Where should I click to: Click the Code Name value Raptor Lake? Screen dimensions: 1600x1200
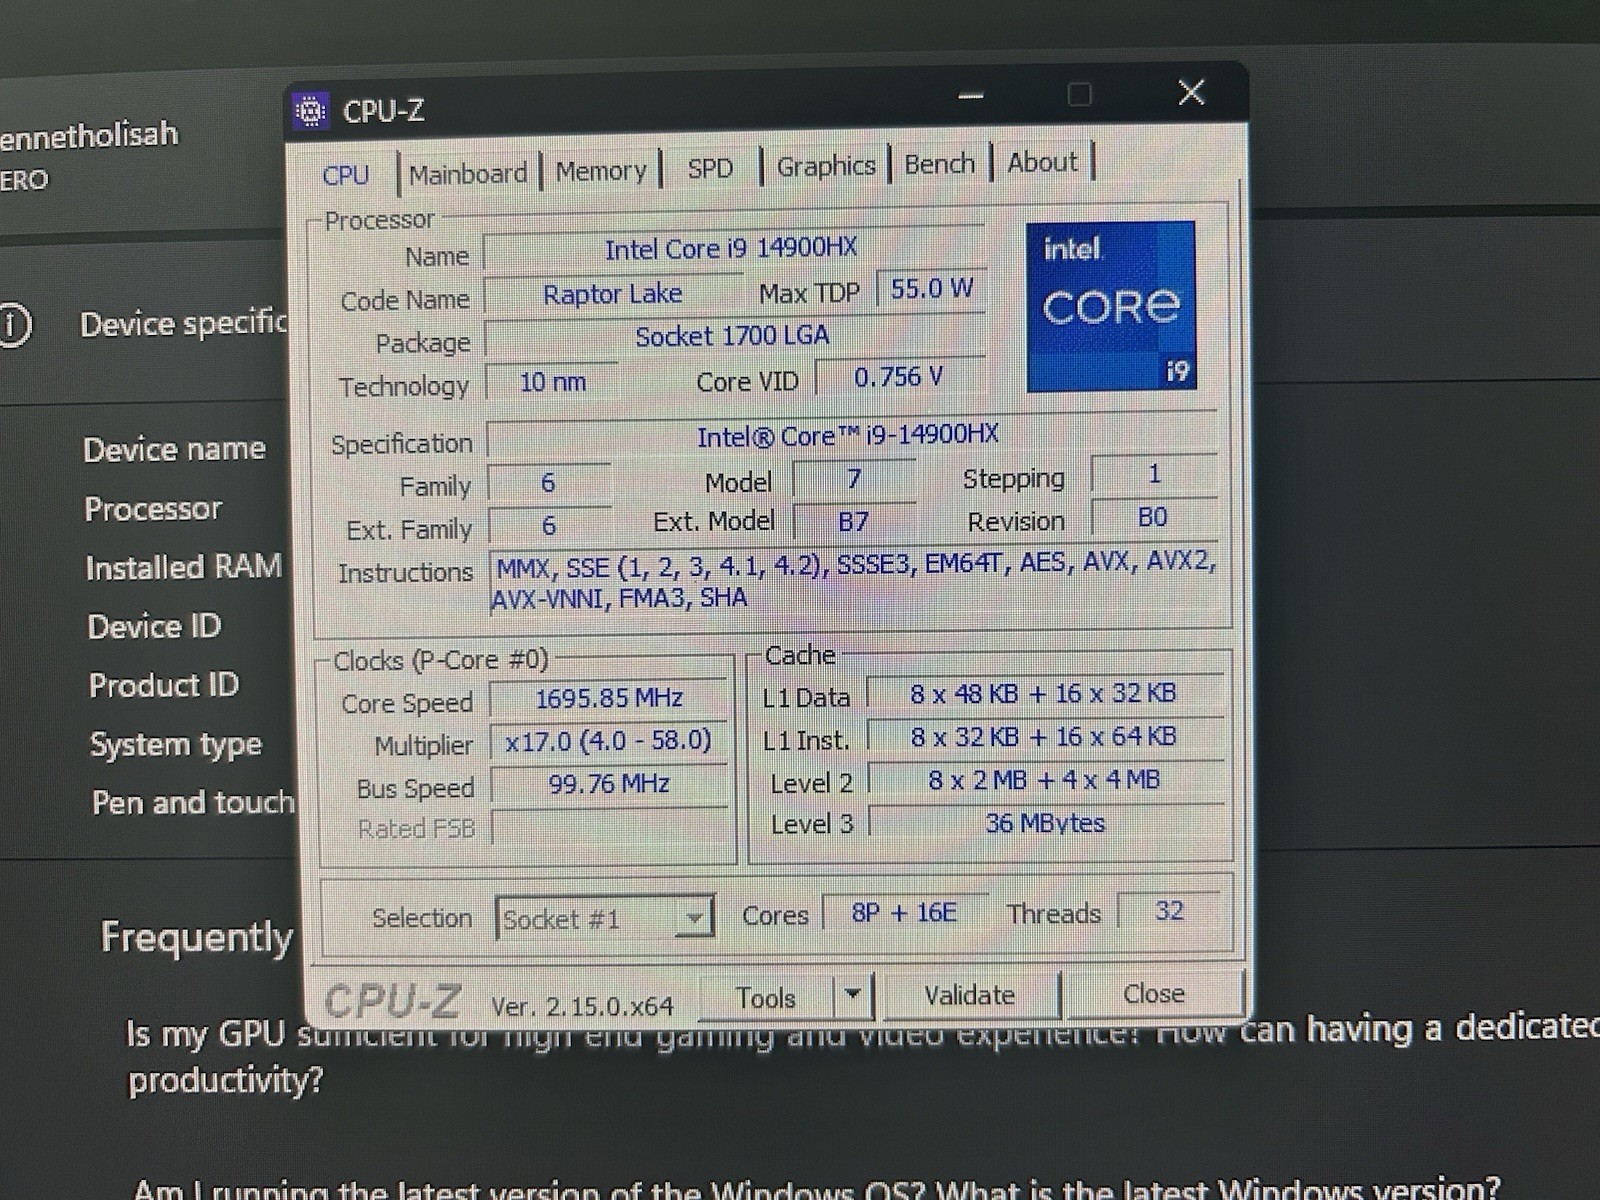613,294
